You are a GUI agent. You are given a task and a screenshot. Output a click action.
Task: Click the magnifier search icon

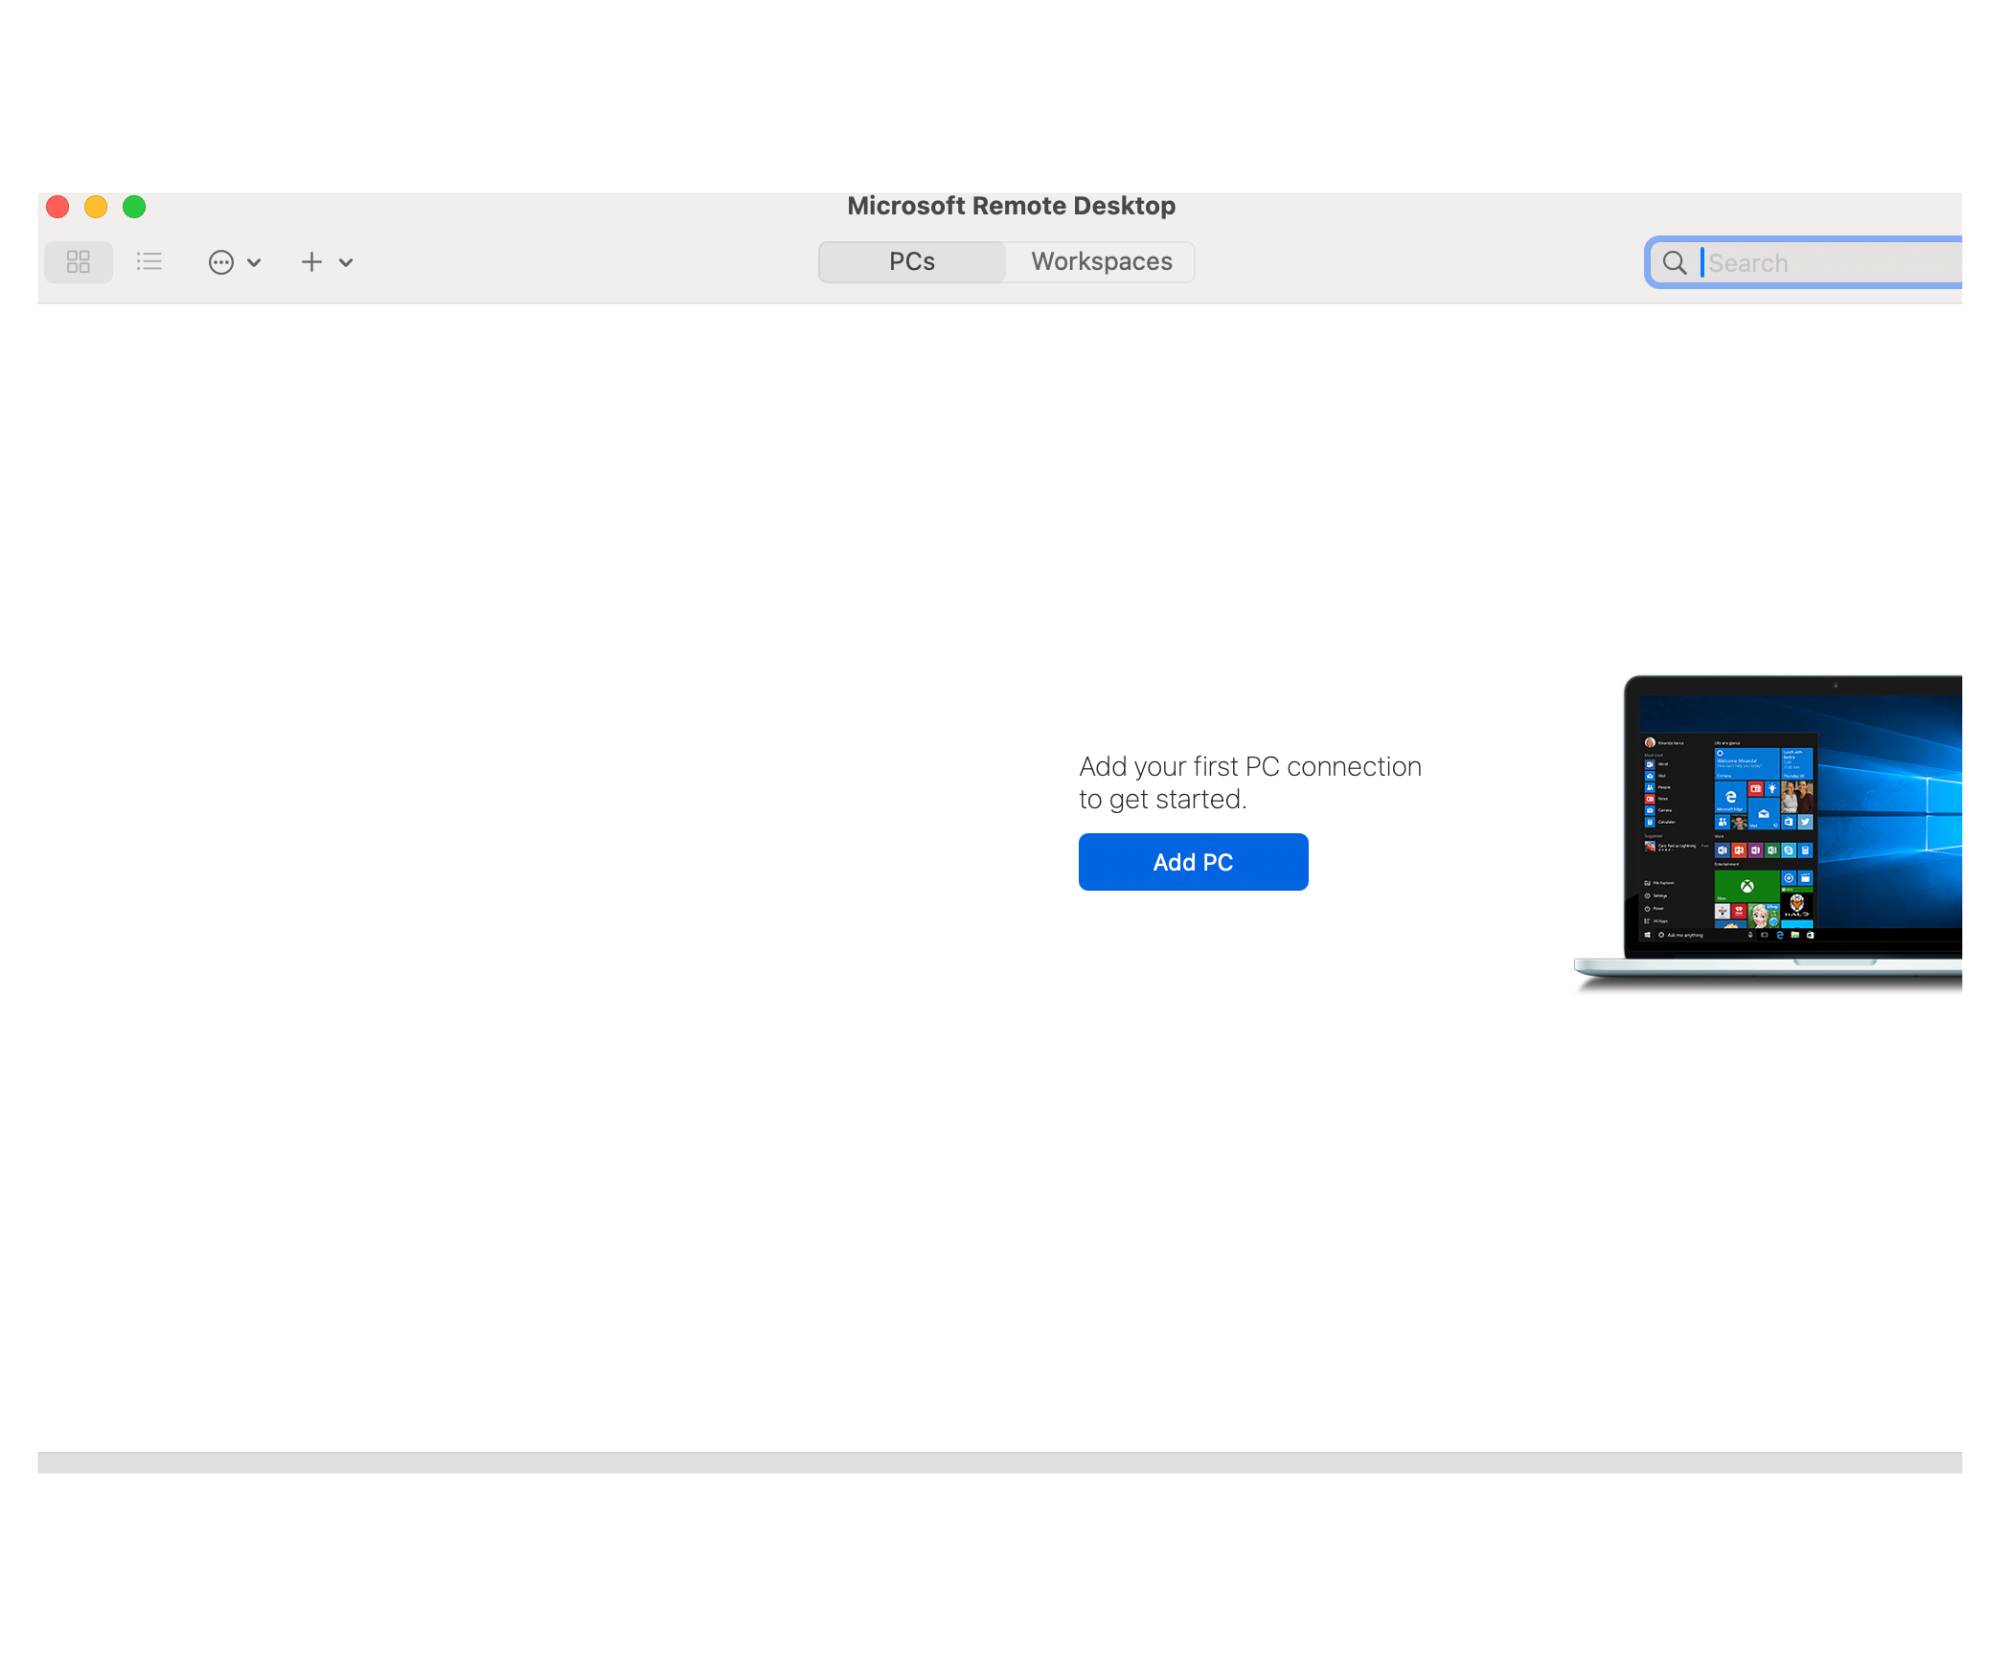tap(1674, 263)
